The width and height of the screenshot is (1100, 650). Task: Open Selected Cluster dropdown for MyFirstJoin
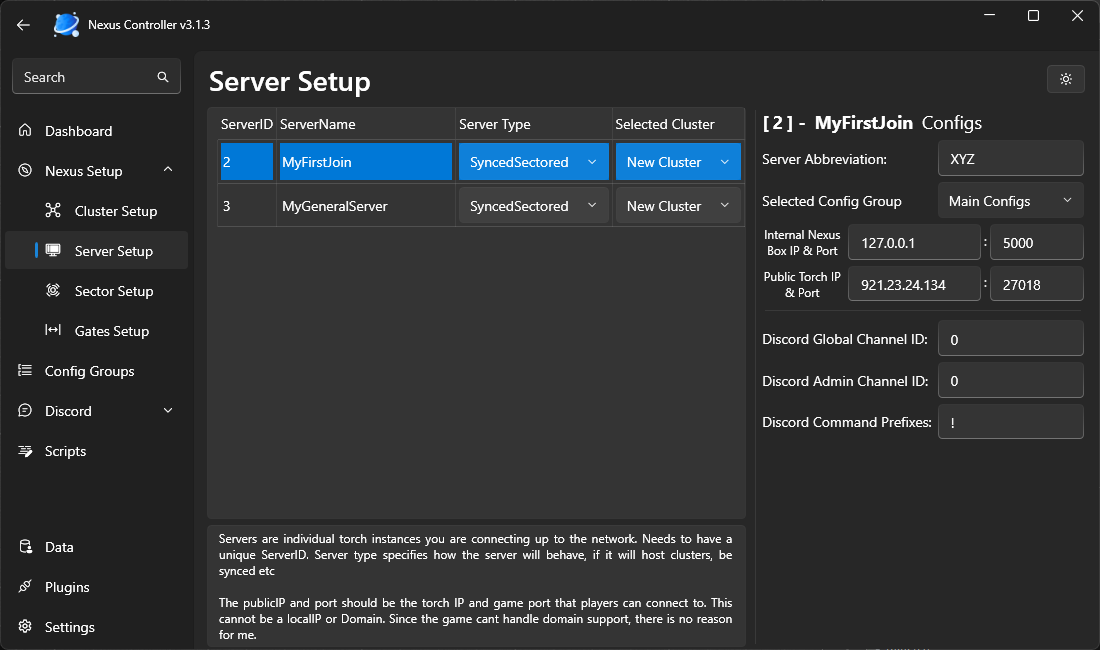(x=678, y=162)
